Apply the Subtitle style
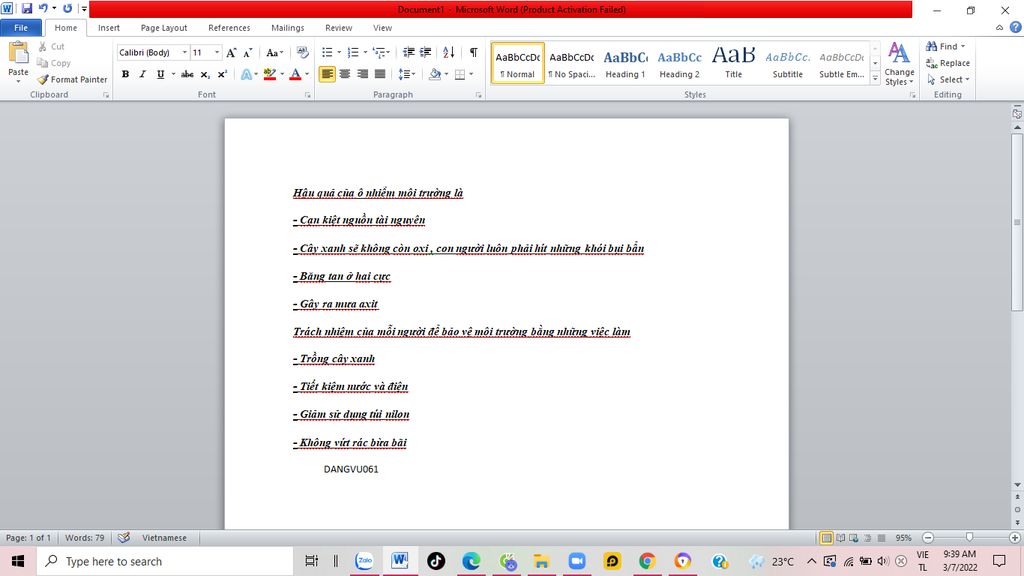Screen dimensions: 1024x576 coord(788,63)
